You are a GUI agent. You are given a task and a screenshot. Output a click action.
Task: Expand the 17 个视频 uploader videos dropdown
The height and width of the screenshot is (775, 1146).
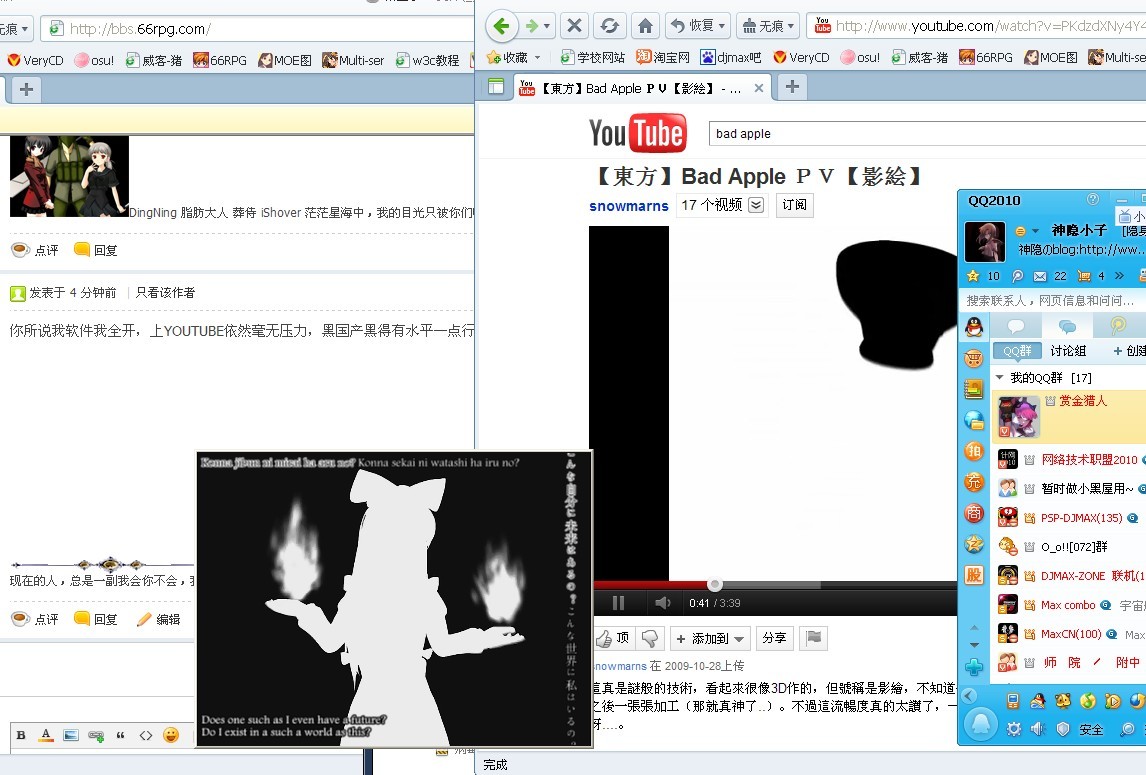[x=756, y=205]
